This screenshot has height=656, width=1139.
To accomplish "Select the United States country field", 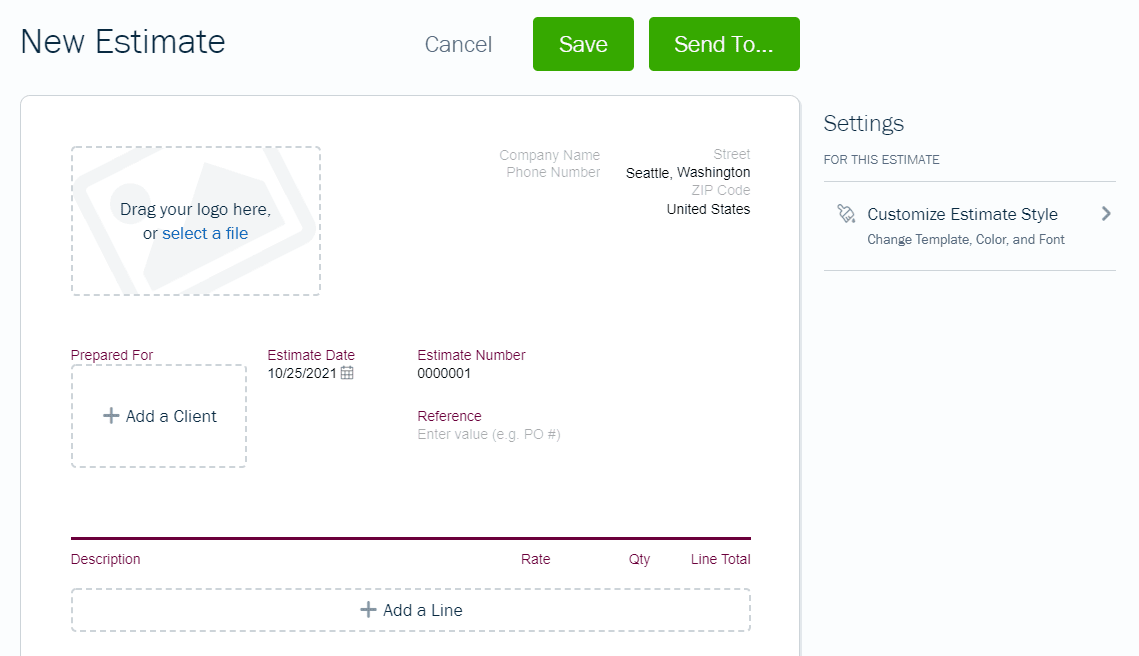I will click(x=708, y=209).
